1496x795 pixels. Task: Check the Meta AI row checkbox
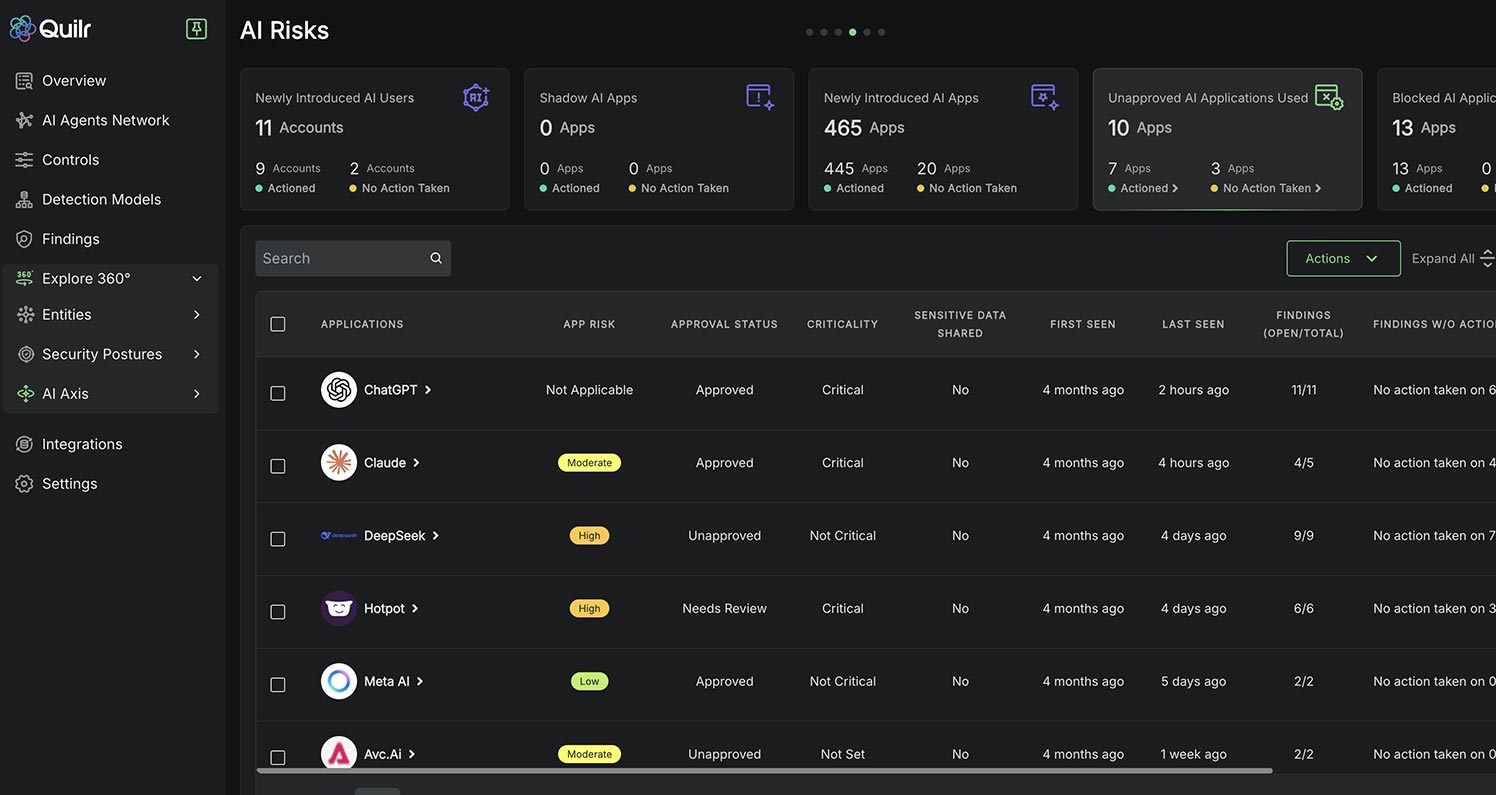click(x=278, y=685)
